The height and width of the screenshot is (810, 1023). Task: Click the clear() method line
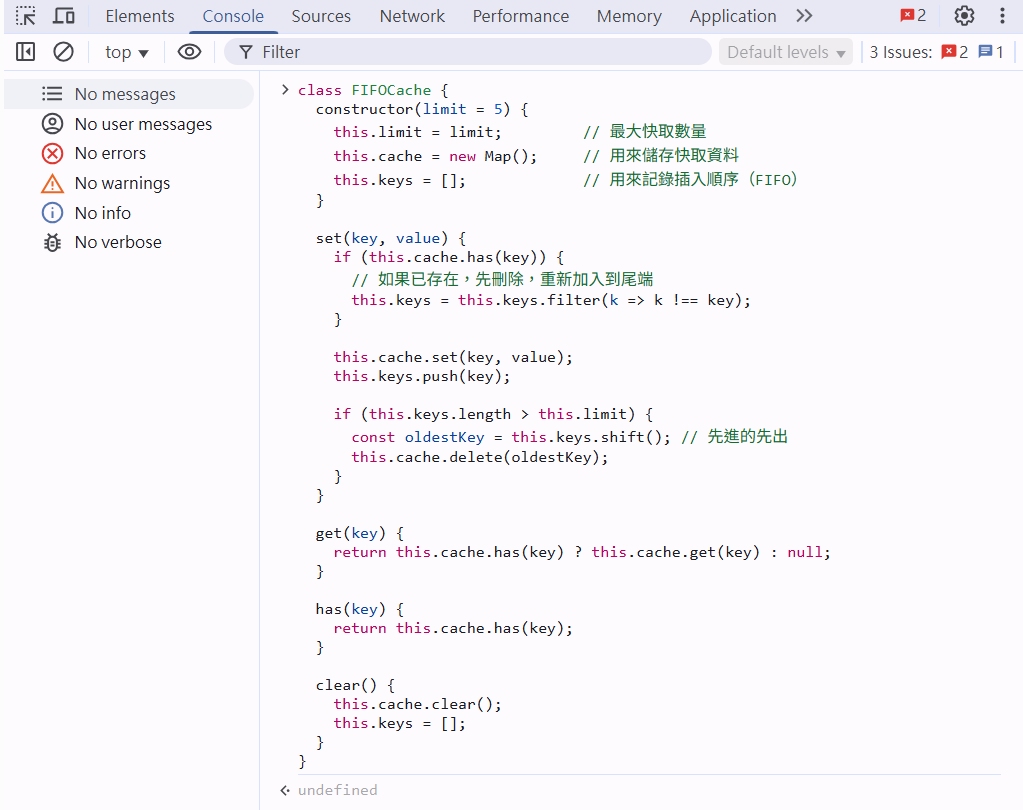point(356,685)
